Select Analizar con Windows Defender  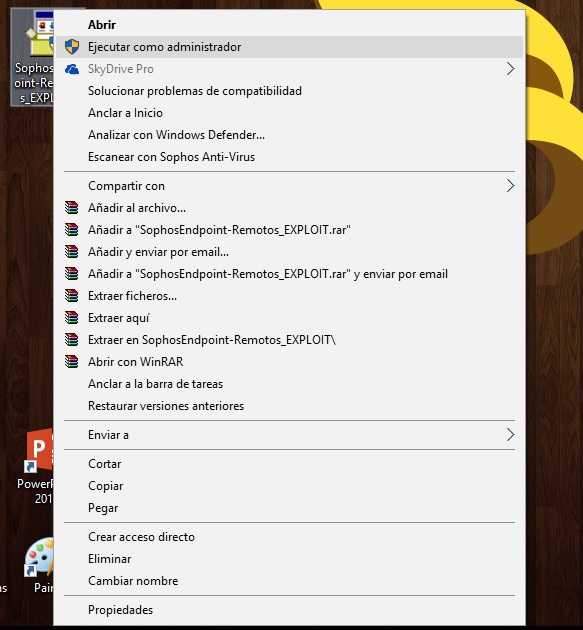[x=289, y=135]
